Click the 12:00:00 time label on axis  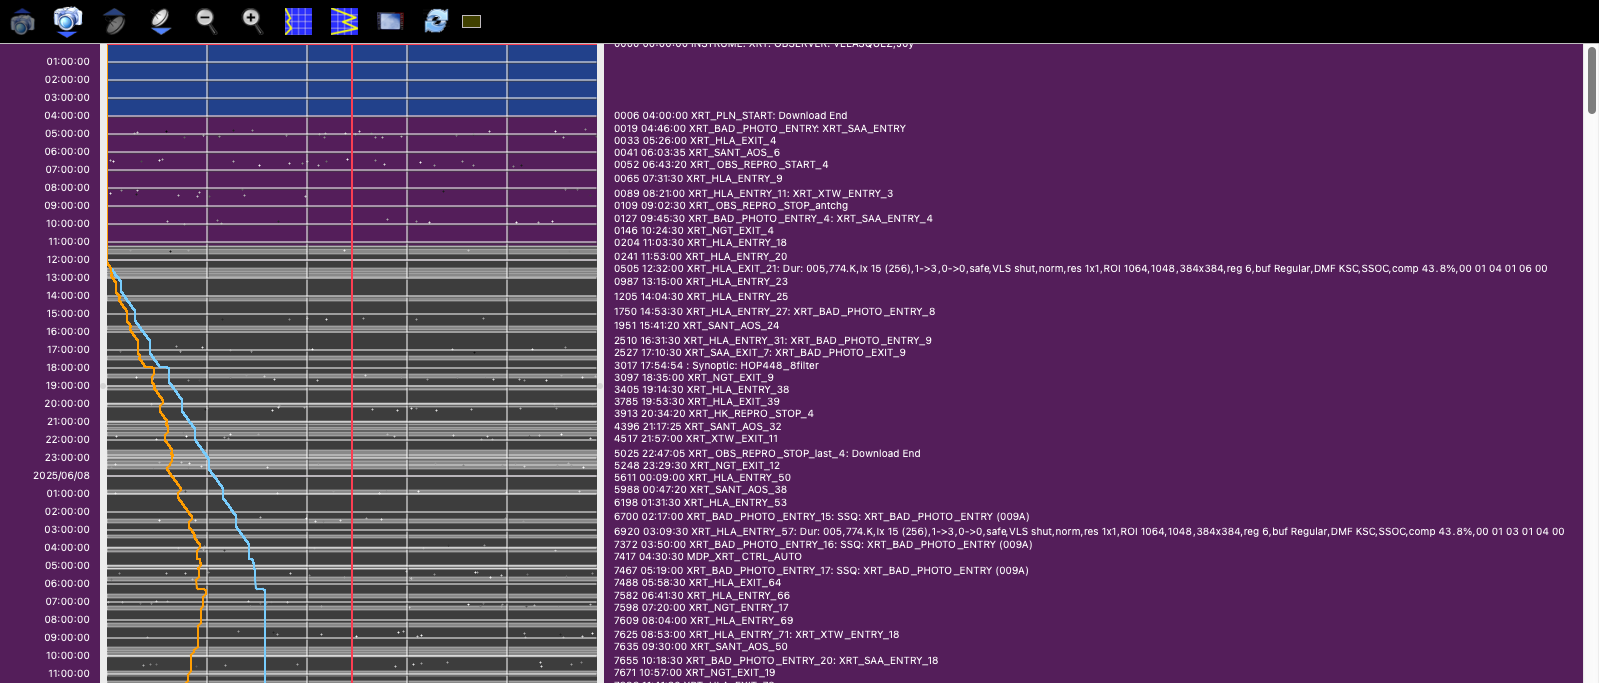click(x=67, y=260)
